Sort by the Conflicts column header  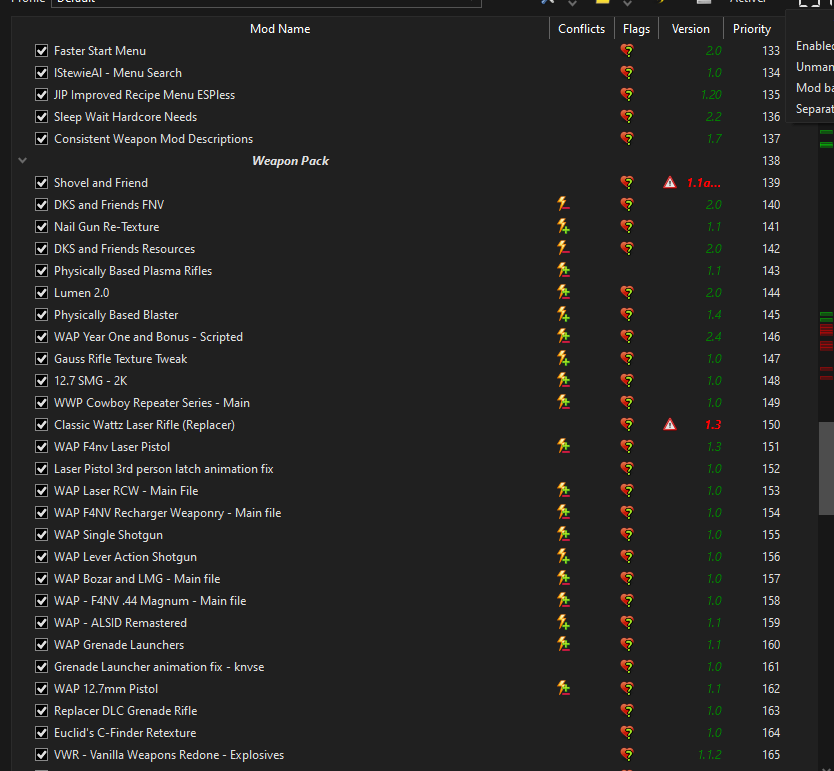coord(581,29)
